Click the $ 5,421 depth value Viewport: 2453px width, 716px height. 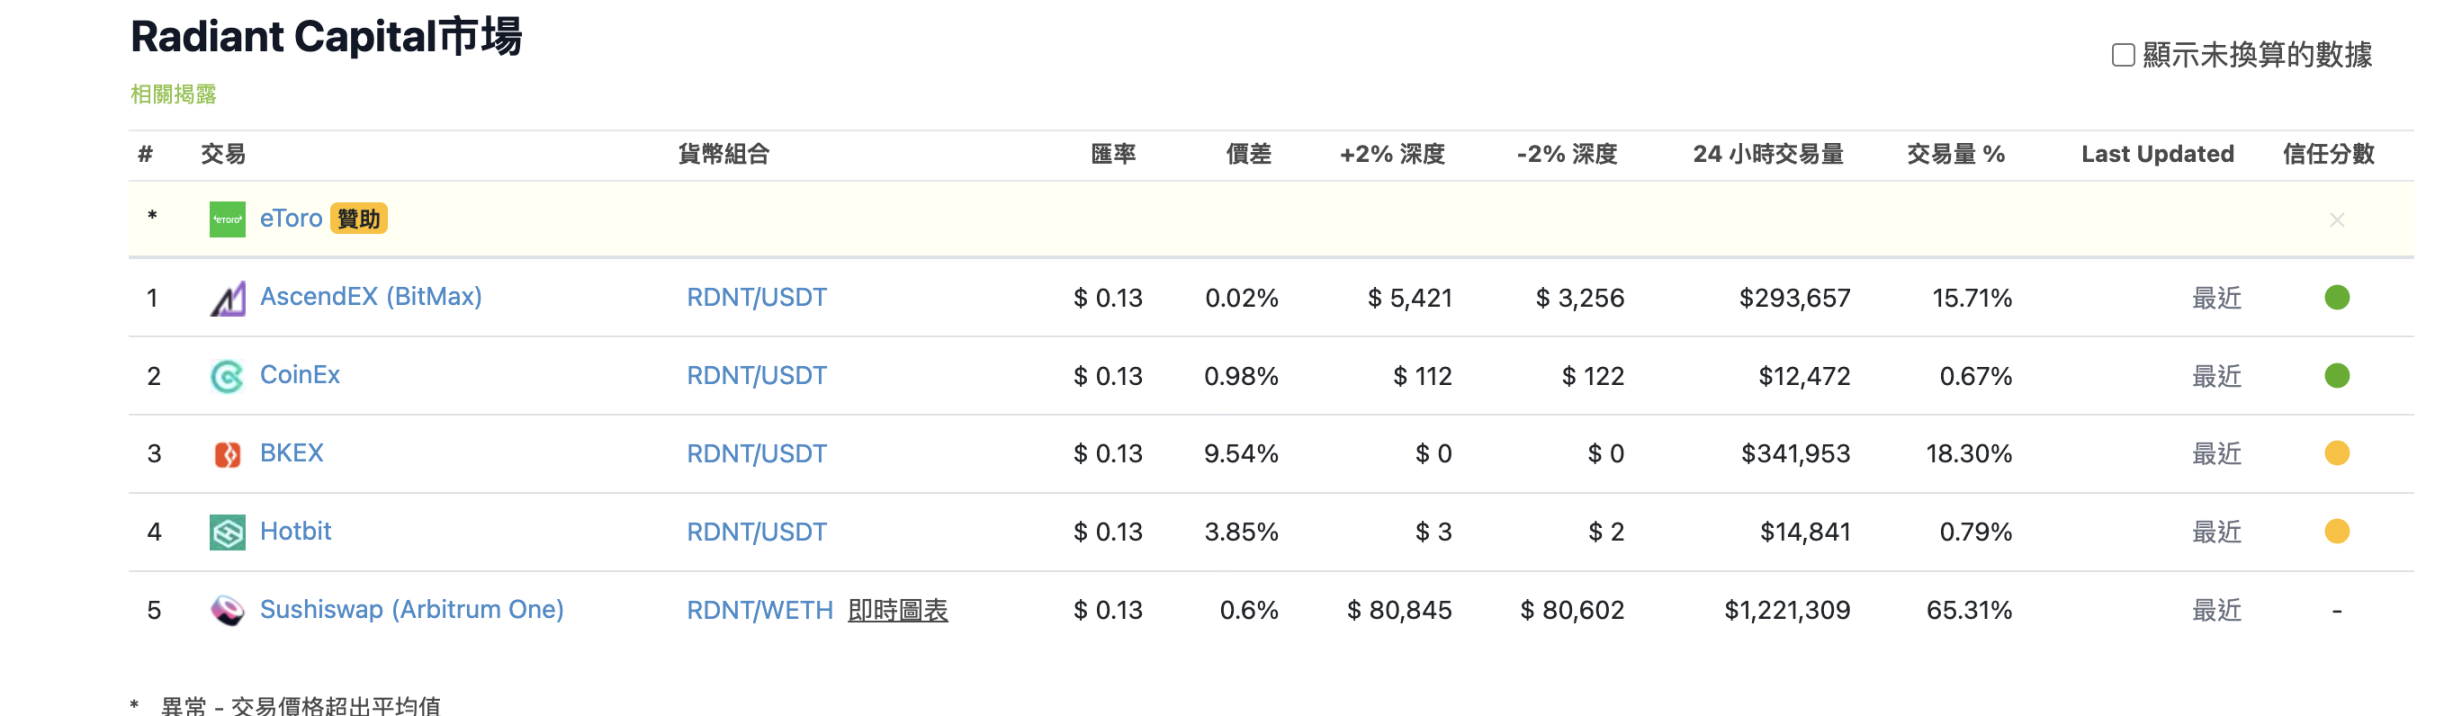[x=1410, y=298]
